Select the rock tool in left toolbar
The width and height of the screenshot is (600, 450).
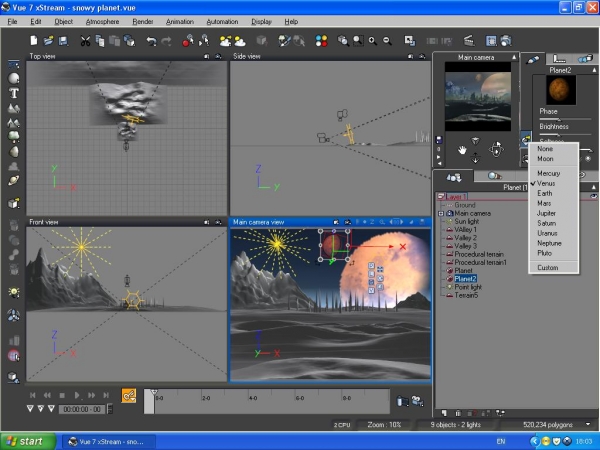click(x=14, y=152)
